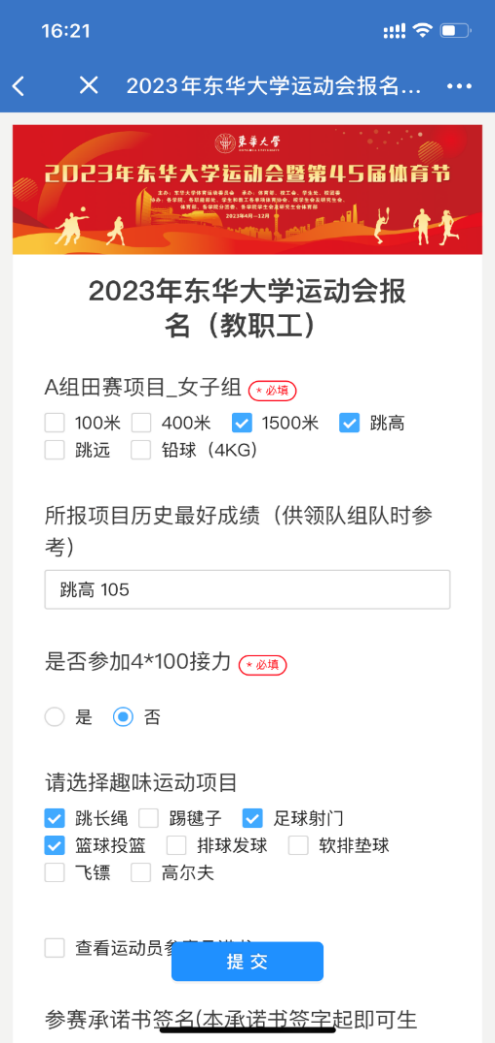495x1043 pixels.
Task: Open the three-dots more menu
Action: (x=459, y=86)
